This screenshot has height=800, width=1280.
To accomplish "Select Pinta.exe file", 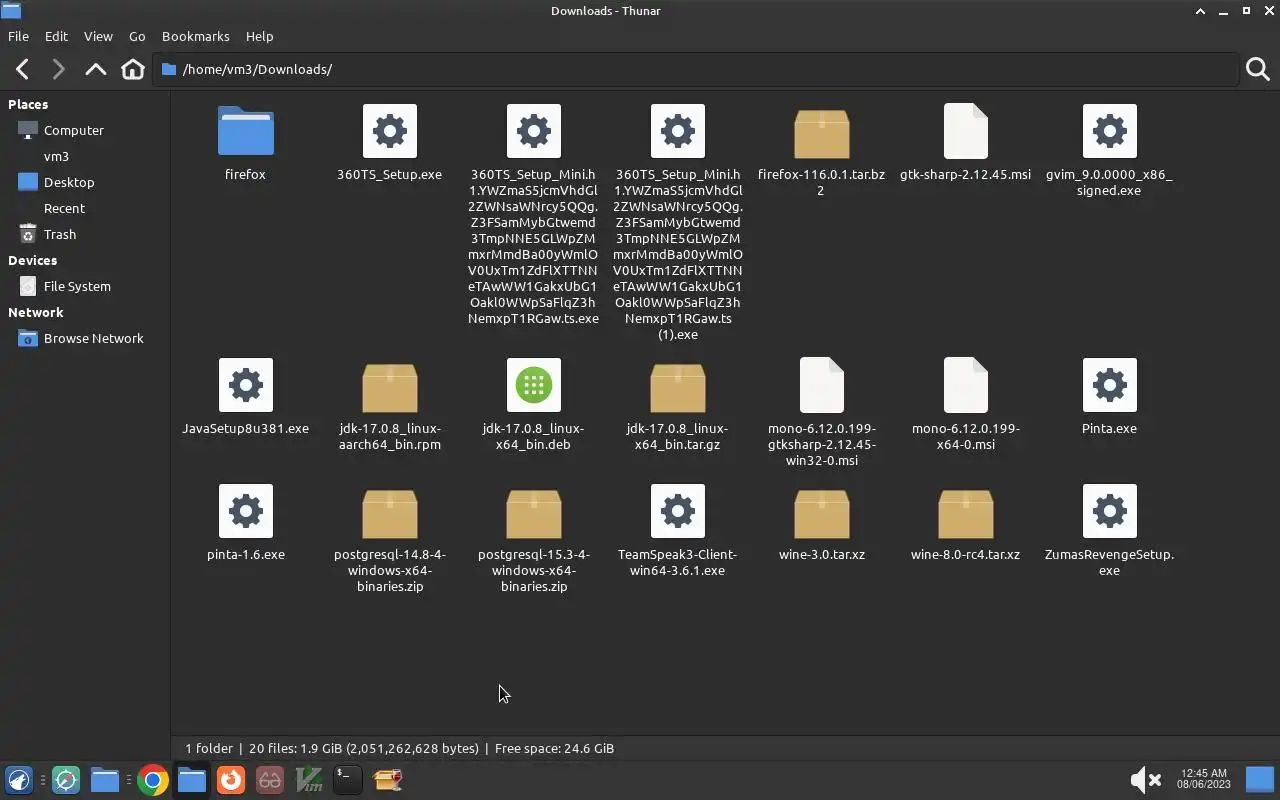I will click(x=1109, y=385).
